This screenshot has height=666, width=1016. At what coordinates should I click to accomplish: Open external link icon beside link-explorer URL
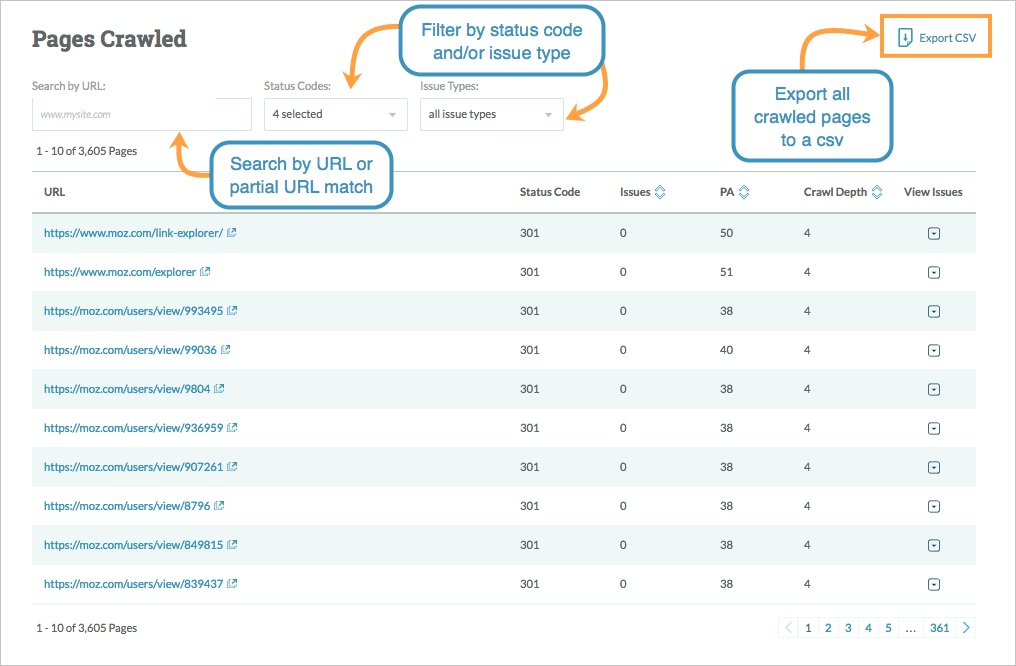[x=232, y=233]
